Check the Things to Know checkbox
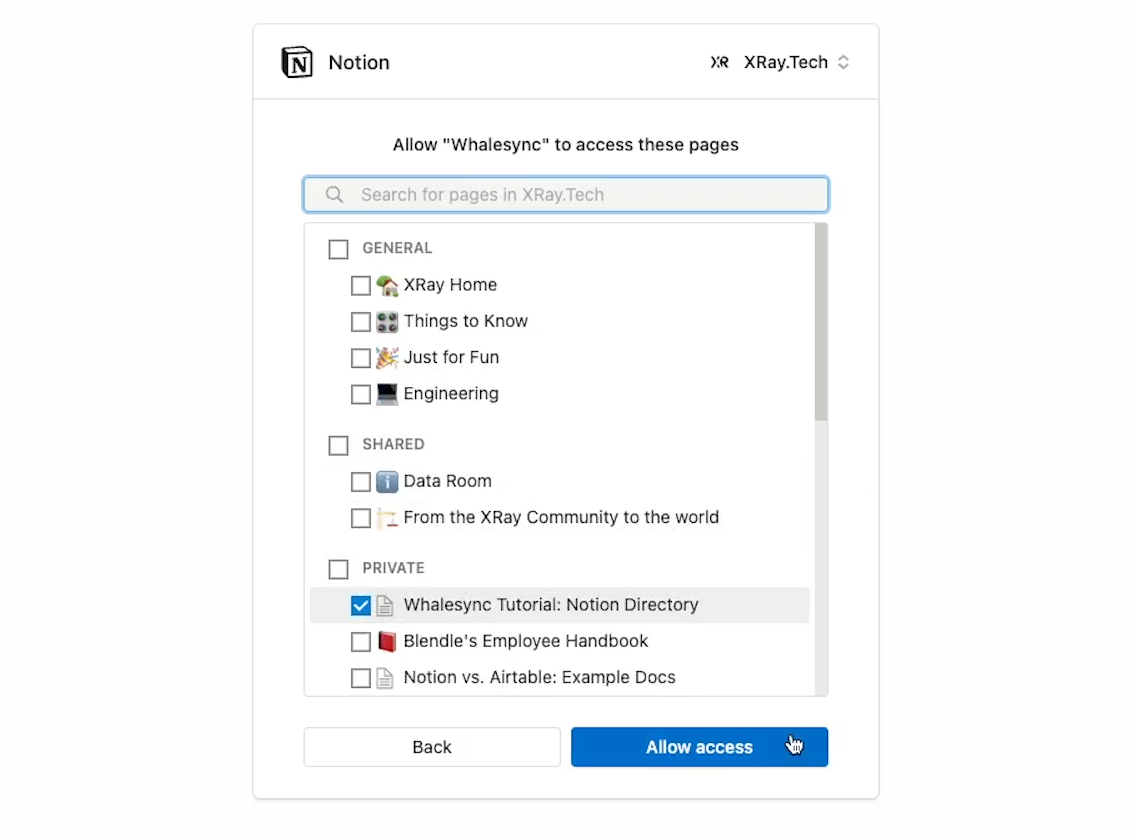 (360, 321)
